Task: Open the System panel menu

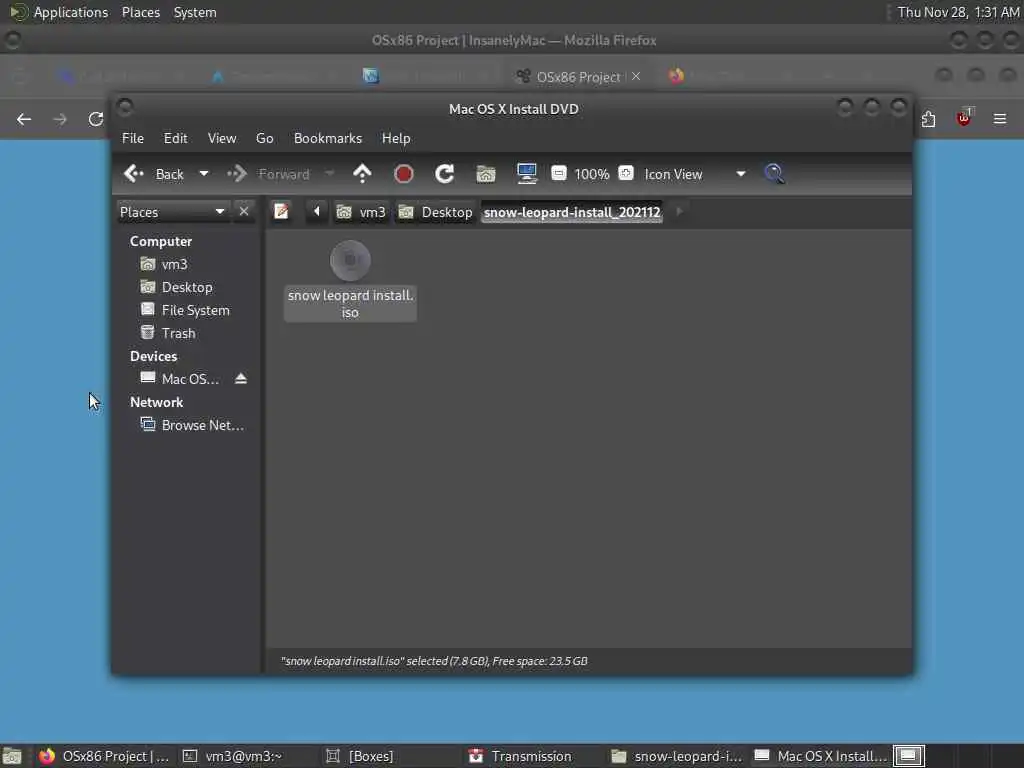Action: click(195, 12)
